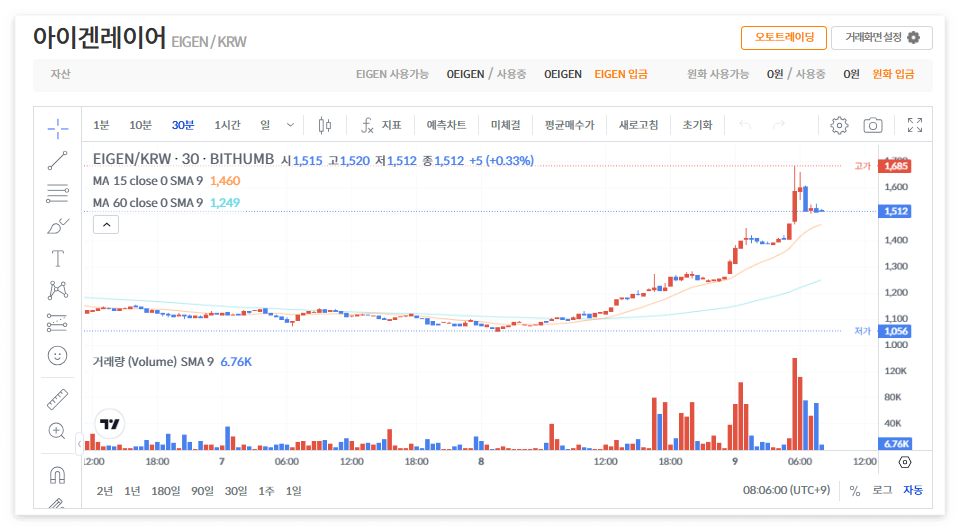
Task: Switch to 일 daily interval
Action: (265, 125)
